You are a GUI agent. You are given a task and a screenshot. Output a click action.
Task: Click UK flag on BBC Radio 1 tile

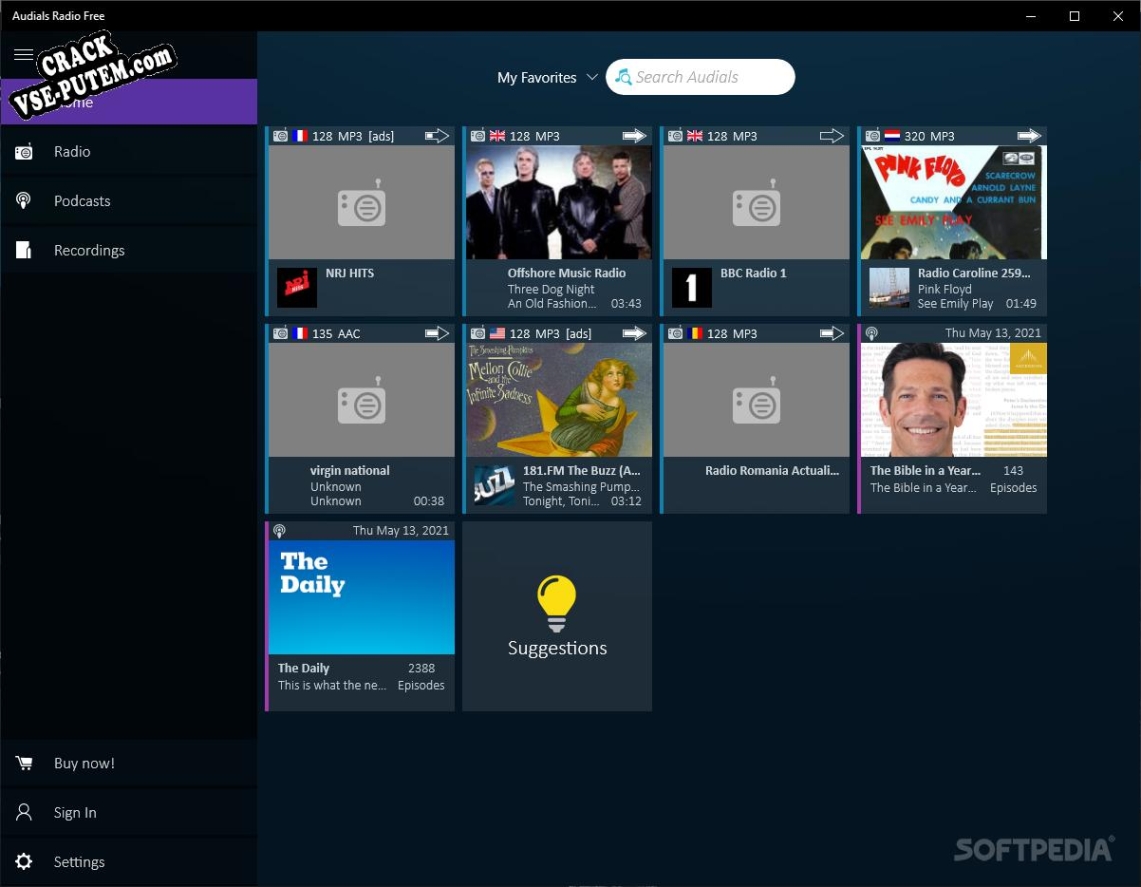click(x=695, y=136)
